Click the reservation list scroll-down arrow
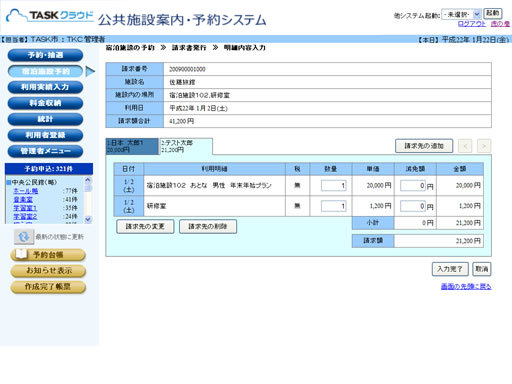512x384 pixels. 88,219
